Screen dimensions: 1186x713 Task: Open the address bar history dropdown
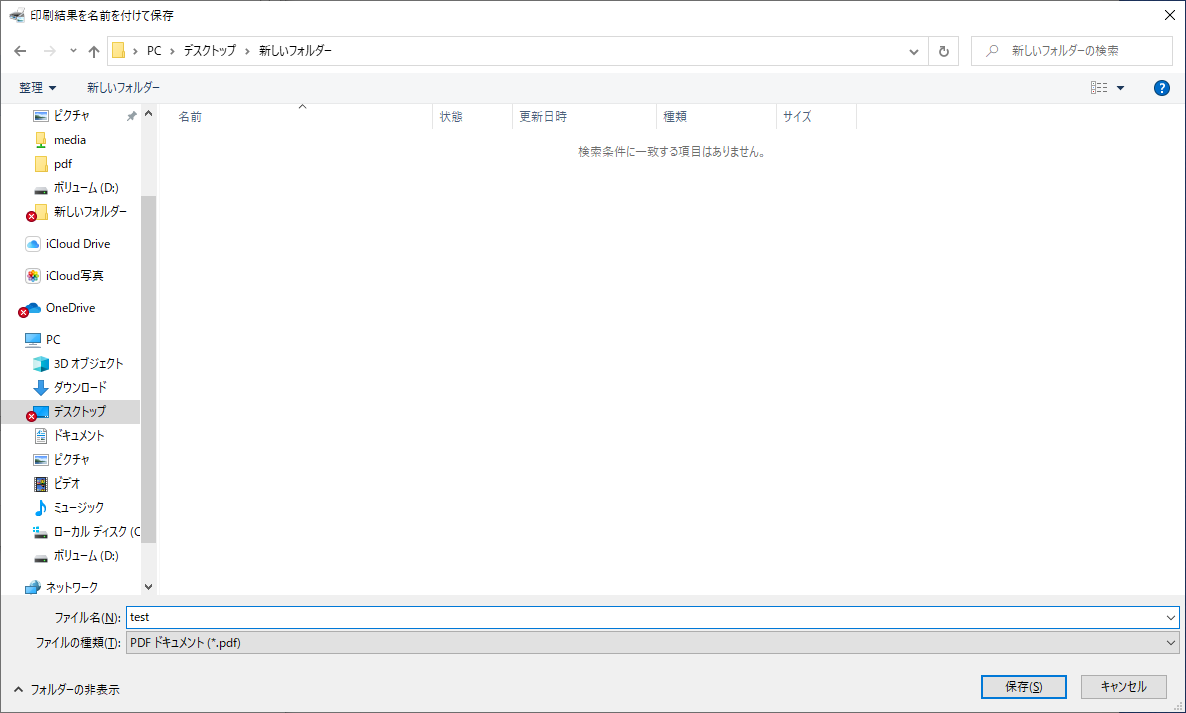(912, 50)
